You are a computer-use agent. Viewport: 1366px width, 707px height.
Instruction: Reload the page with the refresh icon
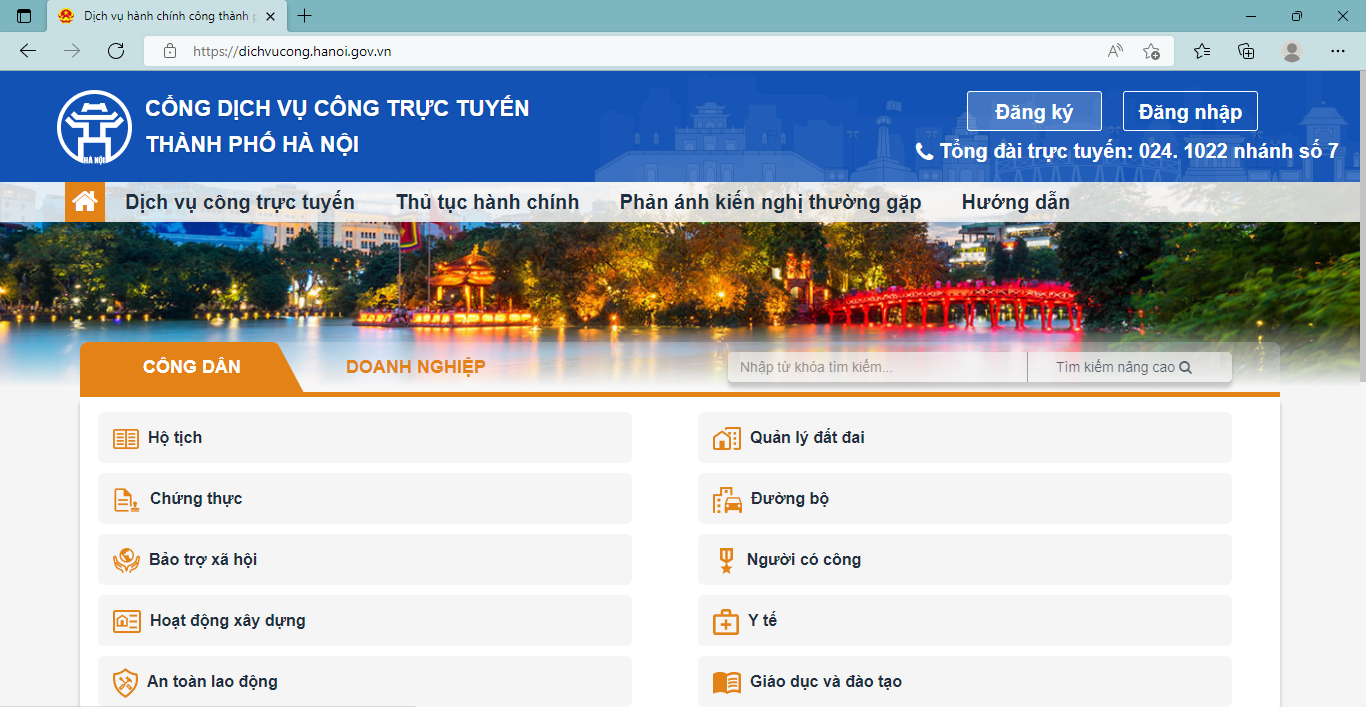[116, 51]
